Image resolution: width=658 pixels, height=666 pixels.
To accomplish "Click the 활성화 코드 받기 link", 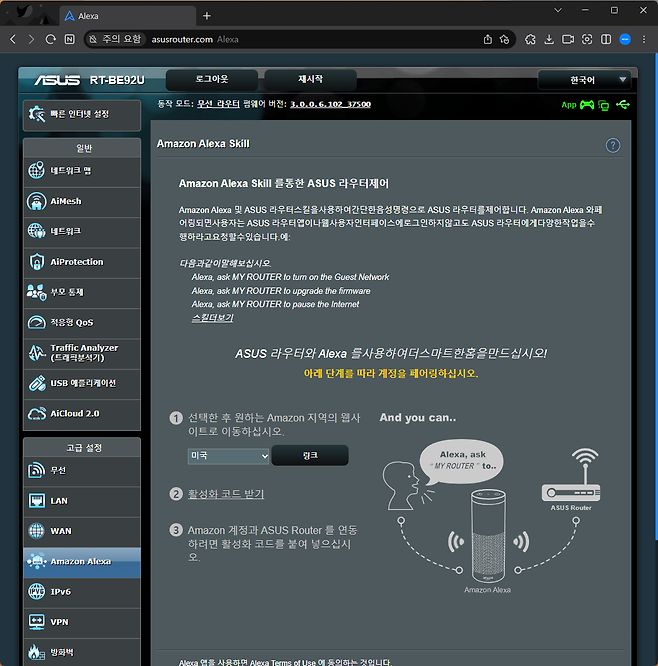I will coord(226,494).
